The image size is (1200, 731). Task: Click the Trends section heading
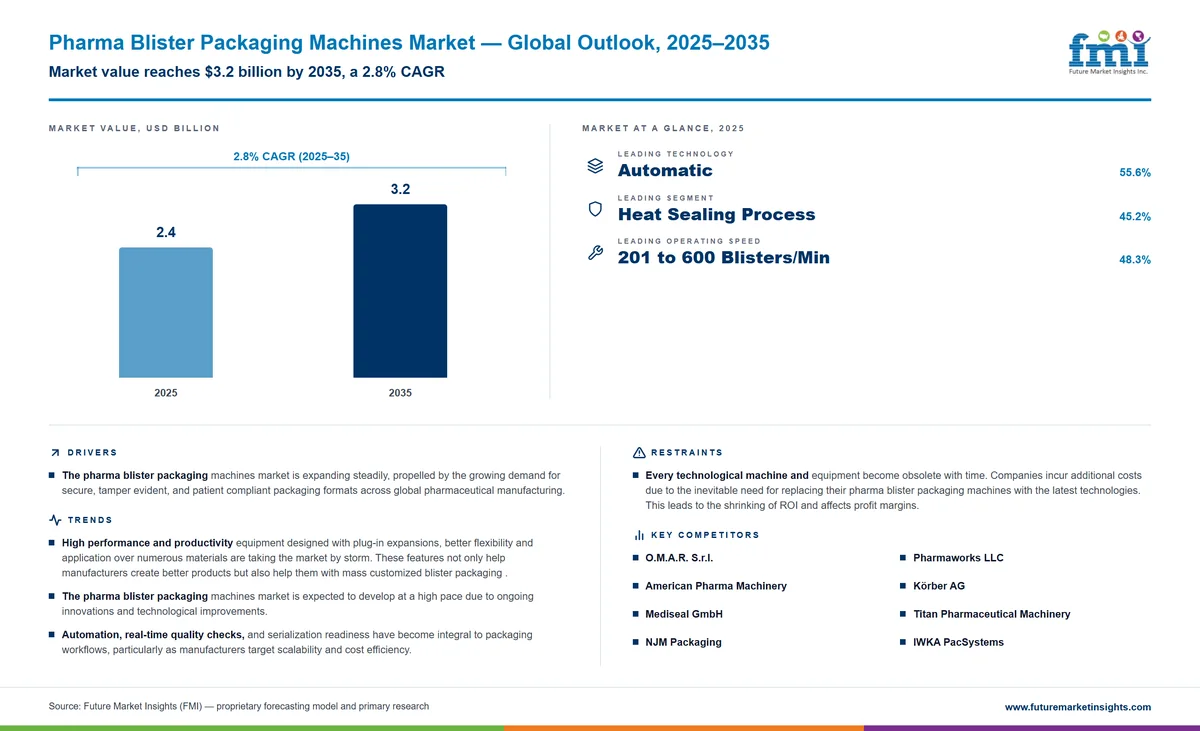pyautogui.click(x=90, y=520)
